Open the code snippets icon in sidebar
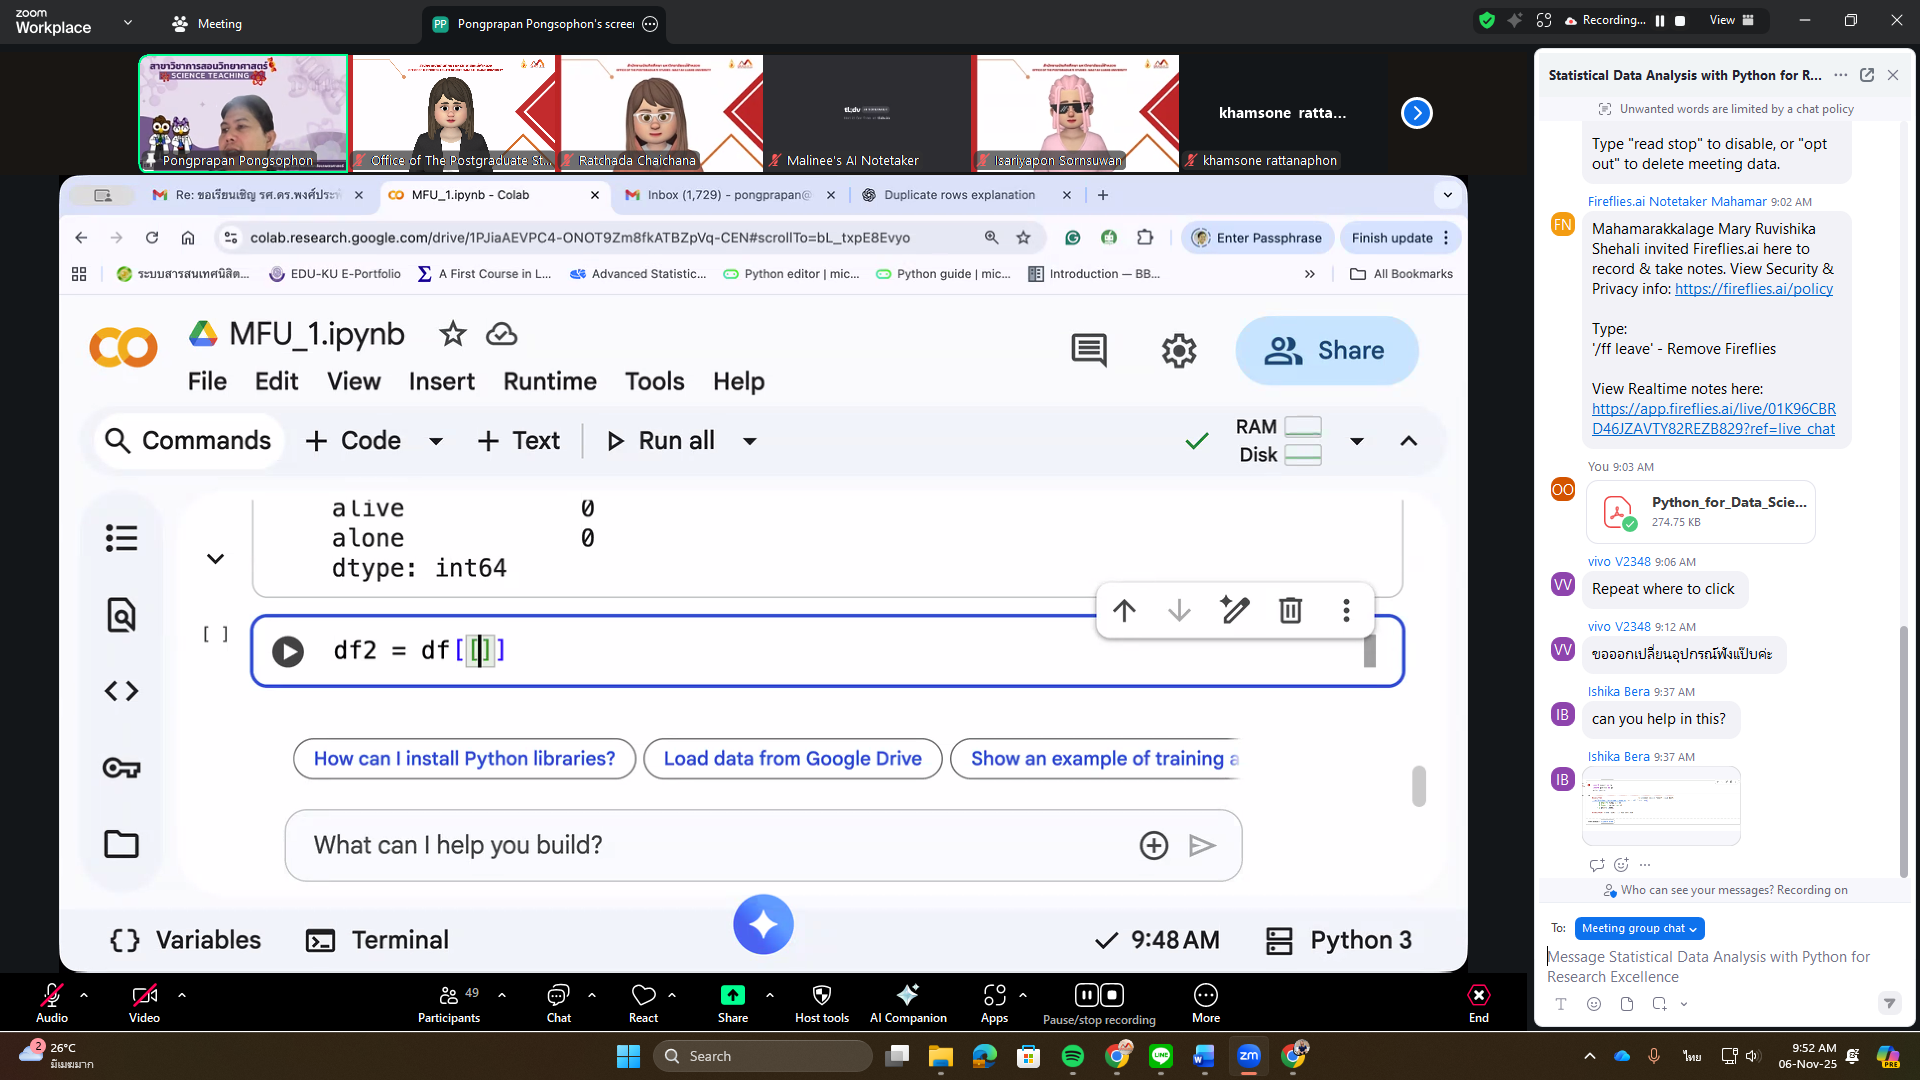 tap(121, 691)
